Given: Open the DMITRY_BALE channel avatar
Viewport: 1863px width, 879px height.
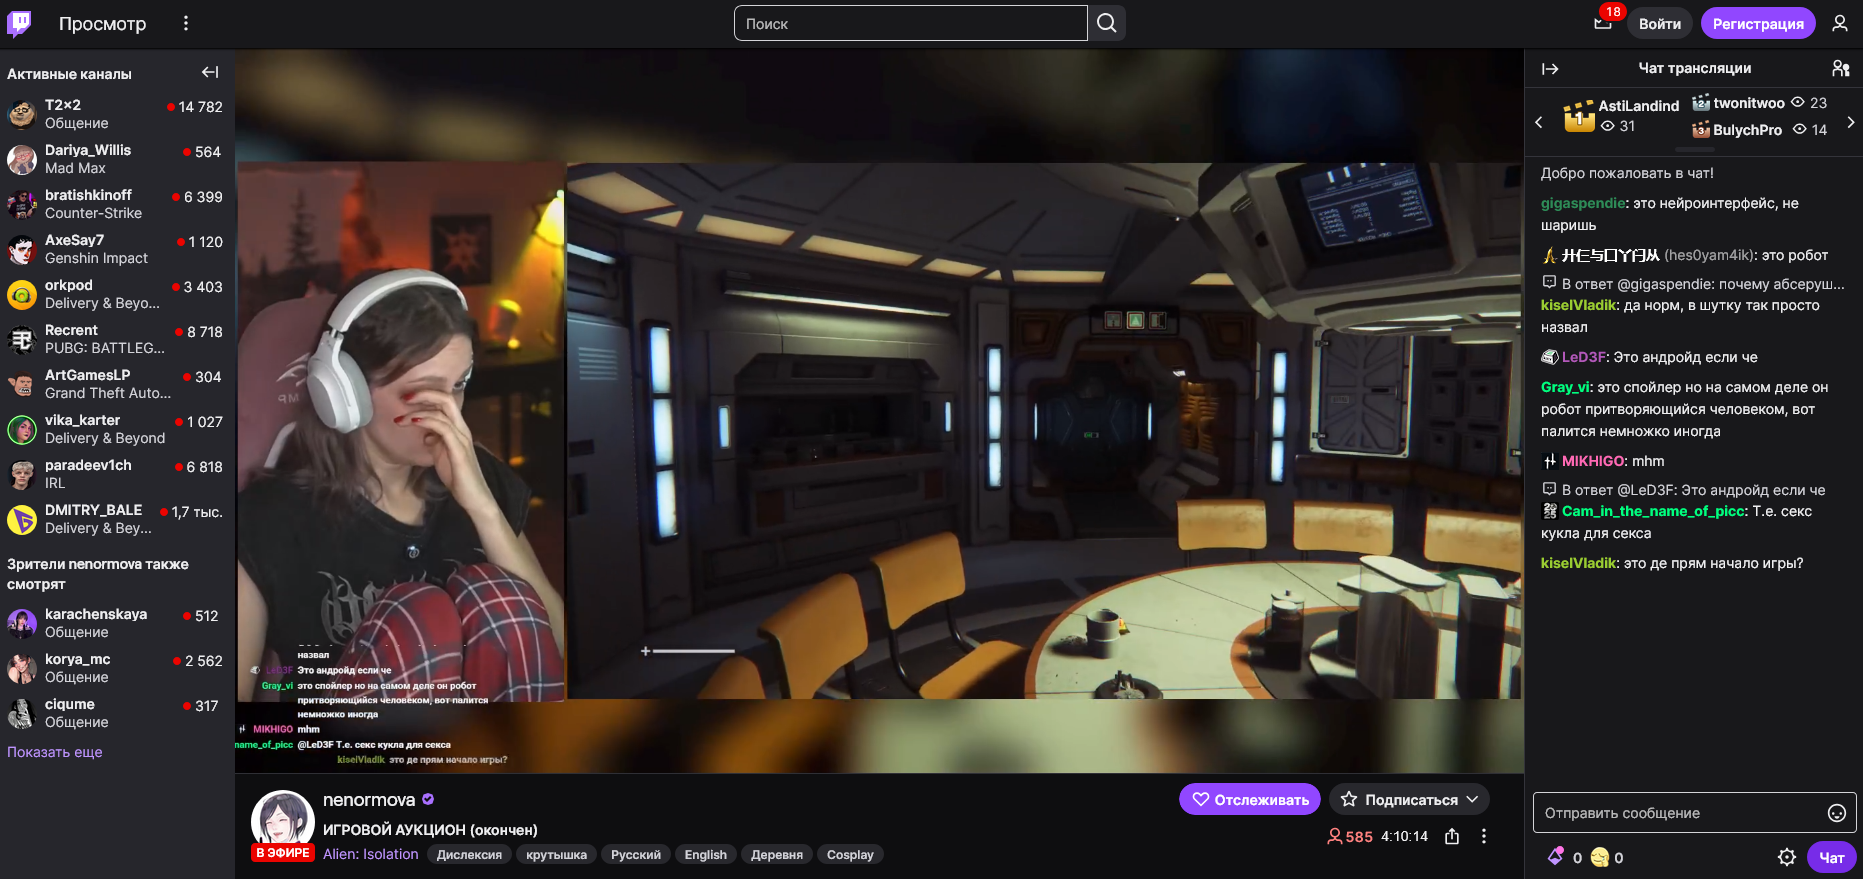Looking at the screenshot, I should (x=22, y=519).
